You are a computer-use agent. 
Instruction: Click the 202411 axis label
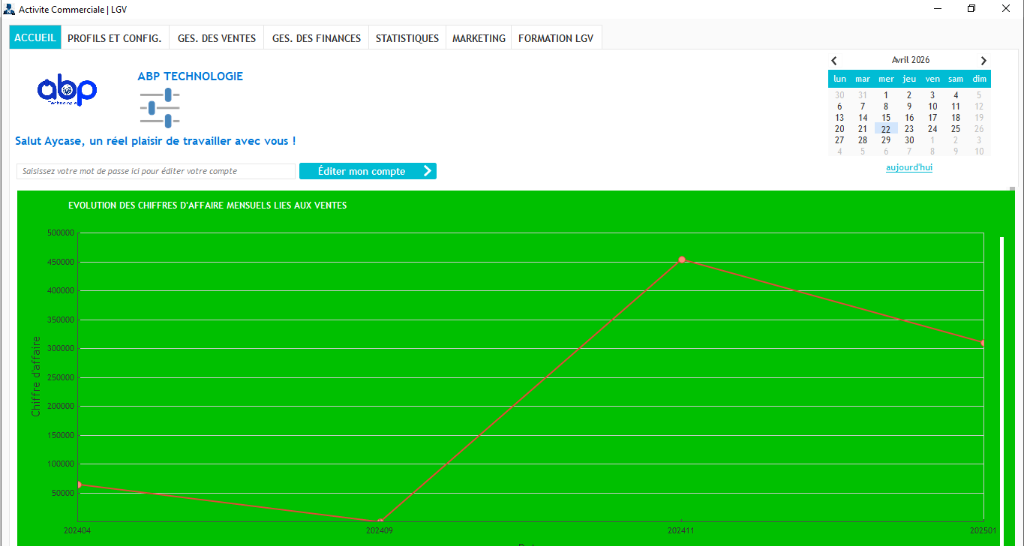(x=680, y=530)
